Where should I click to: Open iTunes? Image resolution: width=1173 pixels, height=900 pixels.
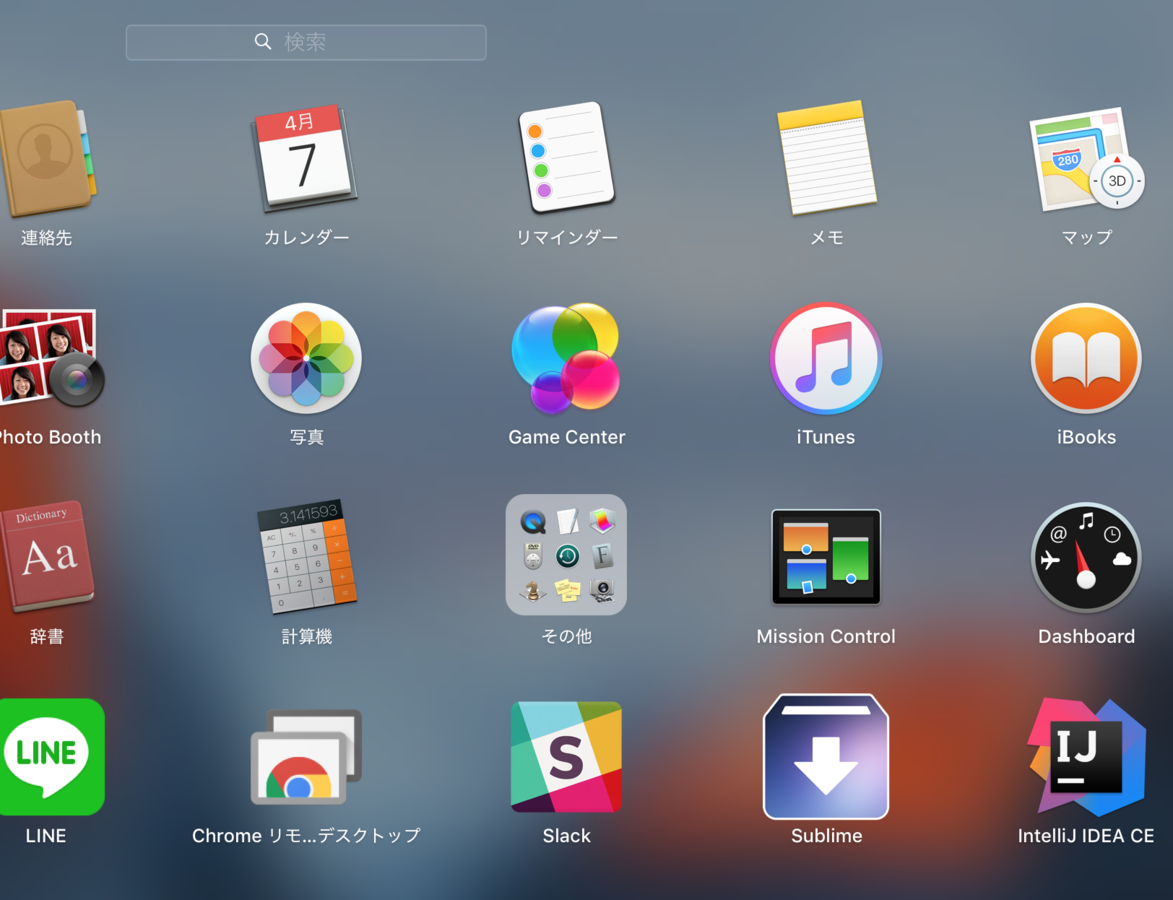[826, 358]
